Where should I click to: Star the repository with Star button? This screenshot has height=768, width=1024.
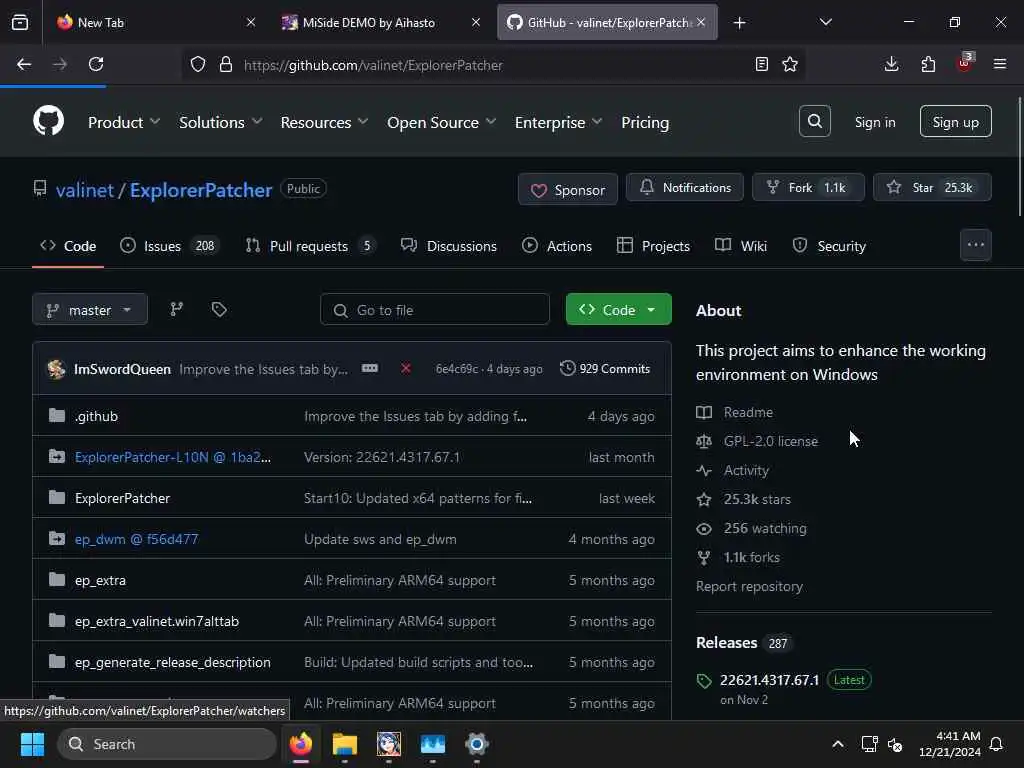tap(932, 187)
